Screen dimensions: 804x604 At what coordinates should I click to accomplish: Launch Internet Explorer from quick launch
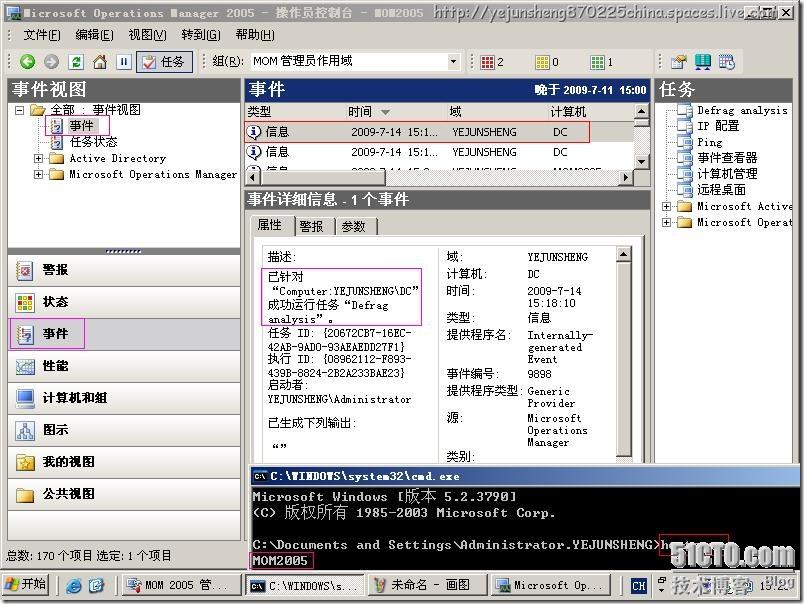74,585
